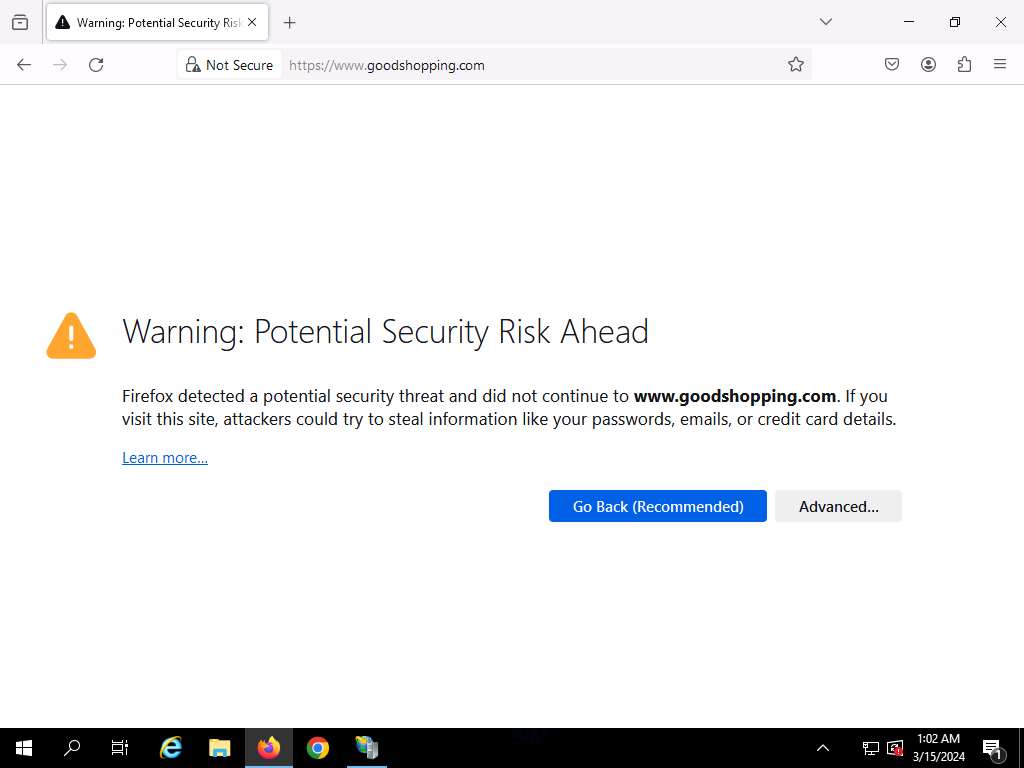Open the Extensions puzzle icon
1024x768 pixels.
point(964,65)
